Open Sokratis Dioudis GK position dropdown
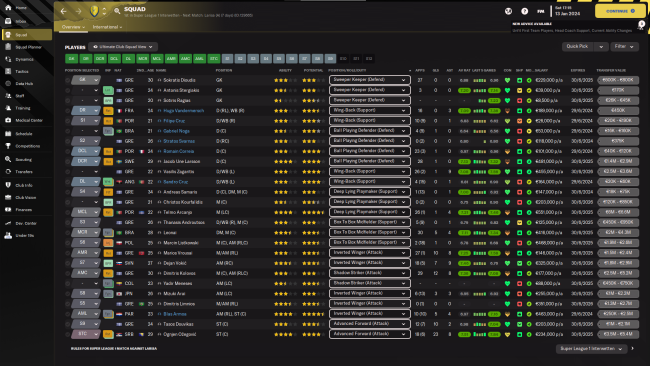650x366 pixels. pos(86,80)
